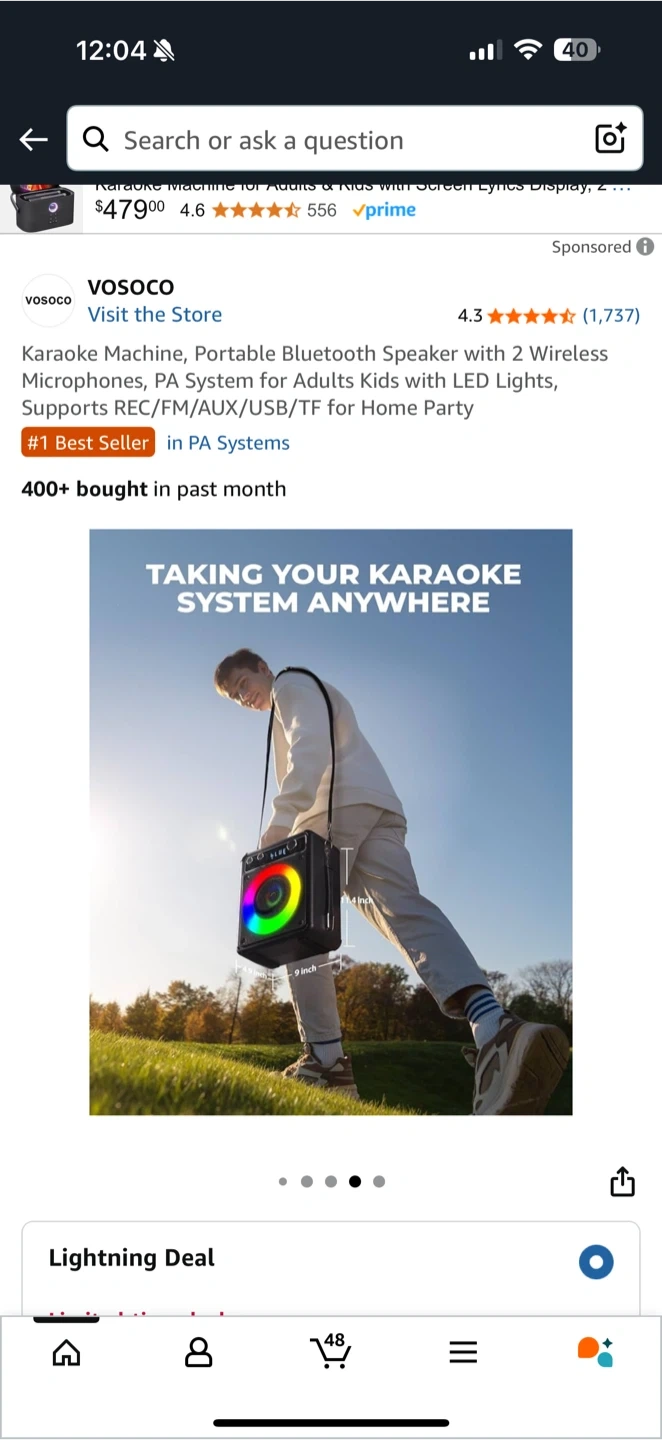Open shopping cart with 48 items

331,1351
